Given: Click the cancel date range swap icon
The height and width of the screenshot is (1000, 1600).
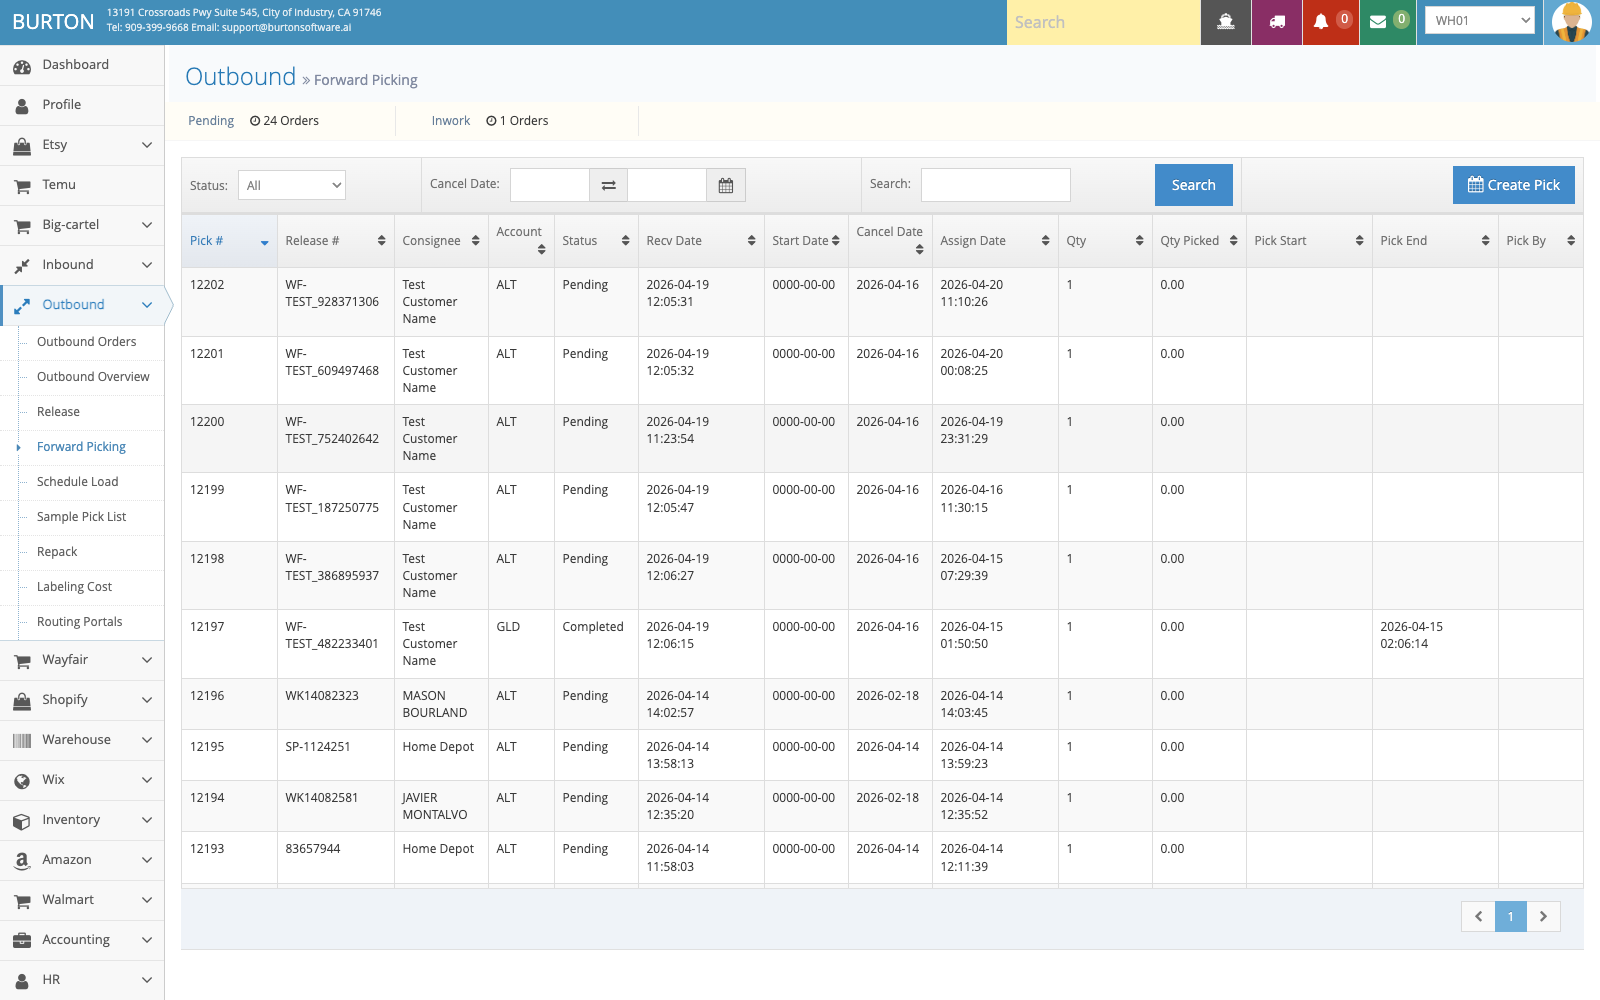Looking at the screenshot, I should coord(608,185).
